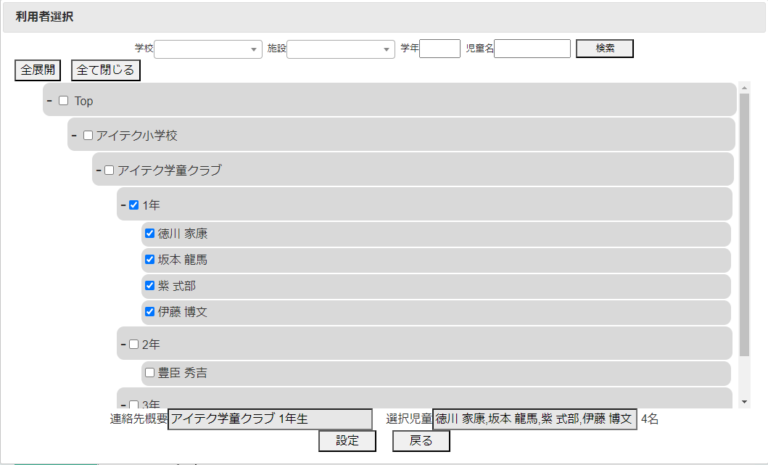Collapse the 1年 grade node
The height and width of the screenshot is (465, 768).
124,205
